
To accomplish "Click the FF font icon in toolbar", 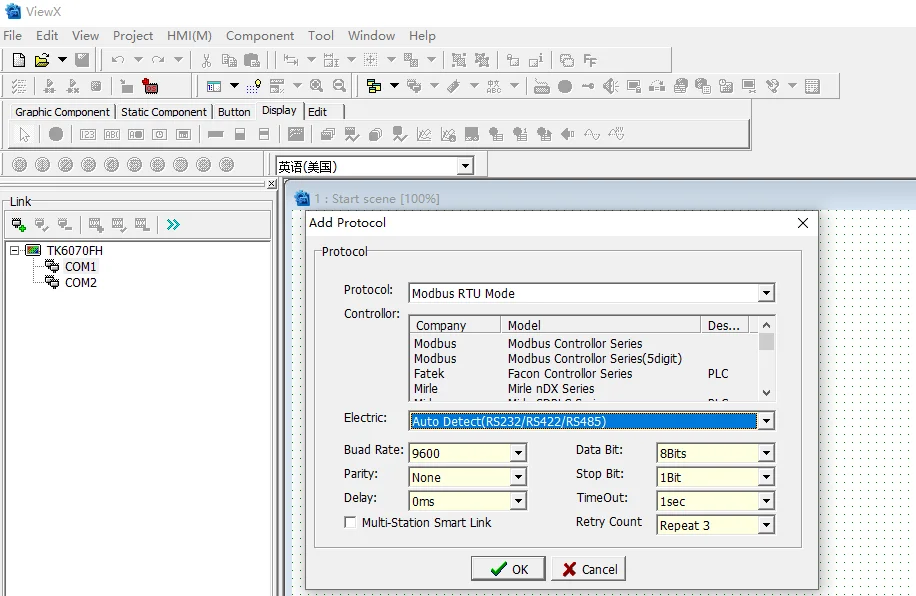I will [x=590, y=60].
